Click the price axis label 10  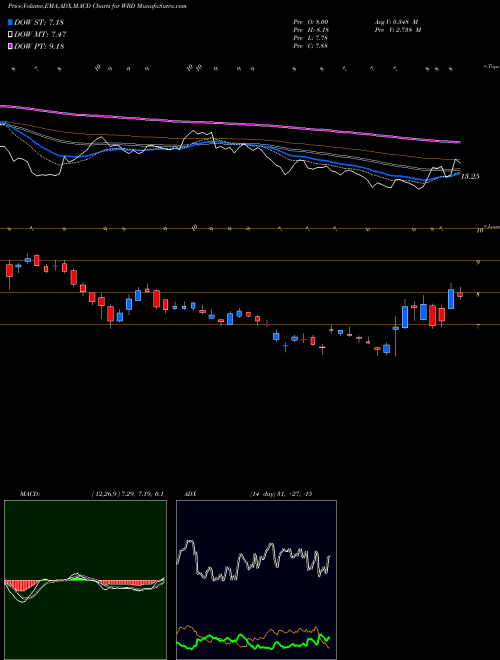[x=479, y=231]
